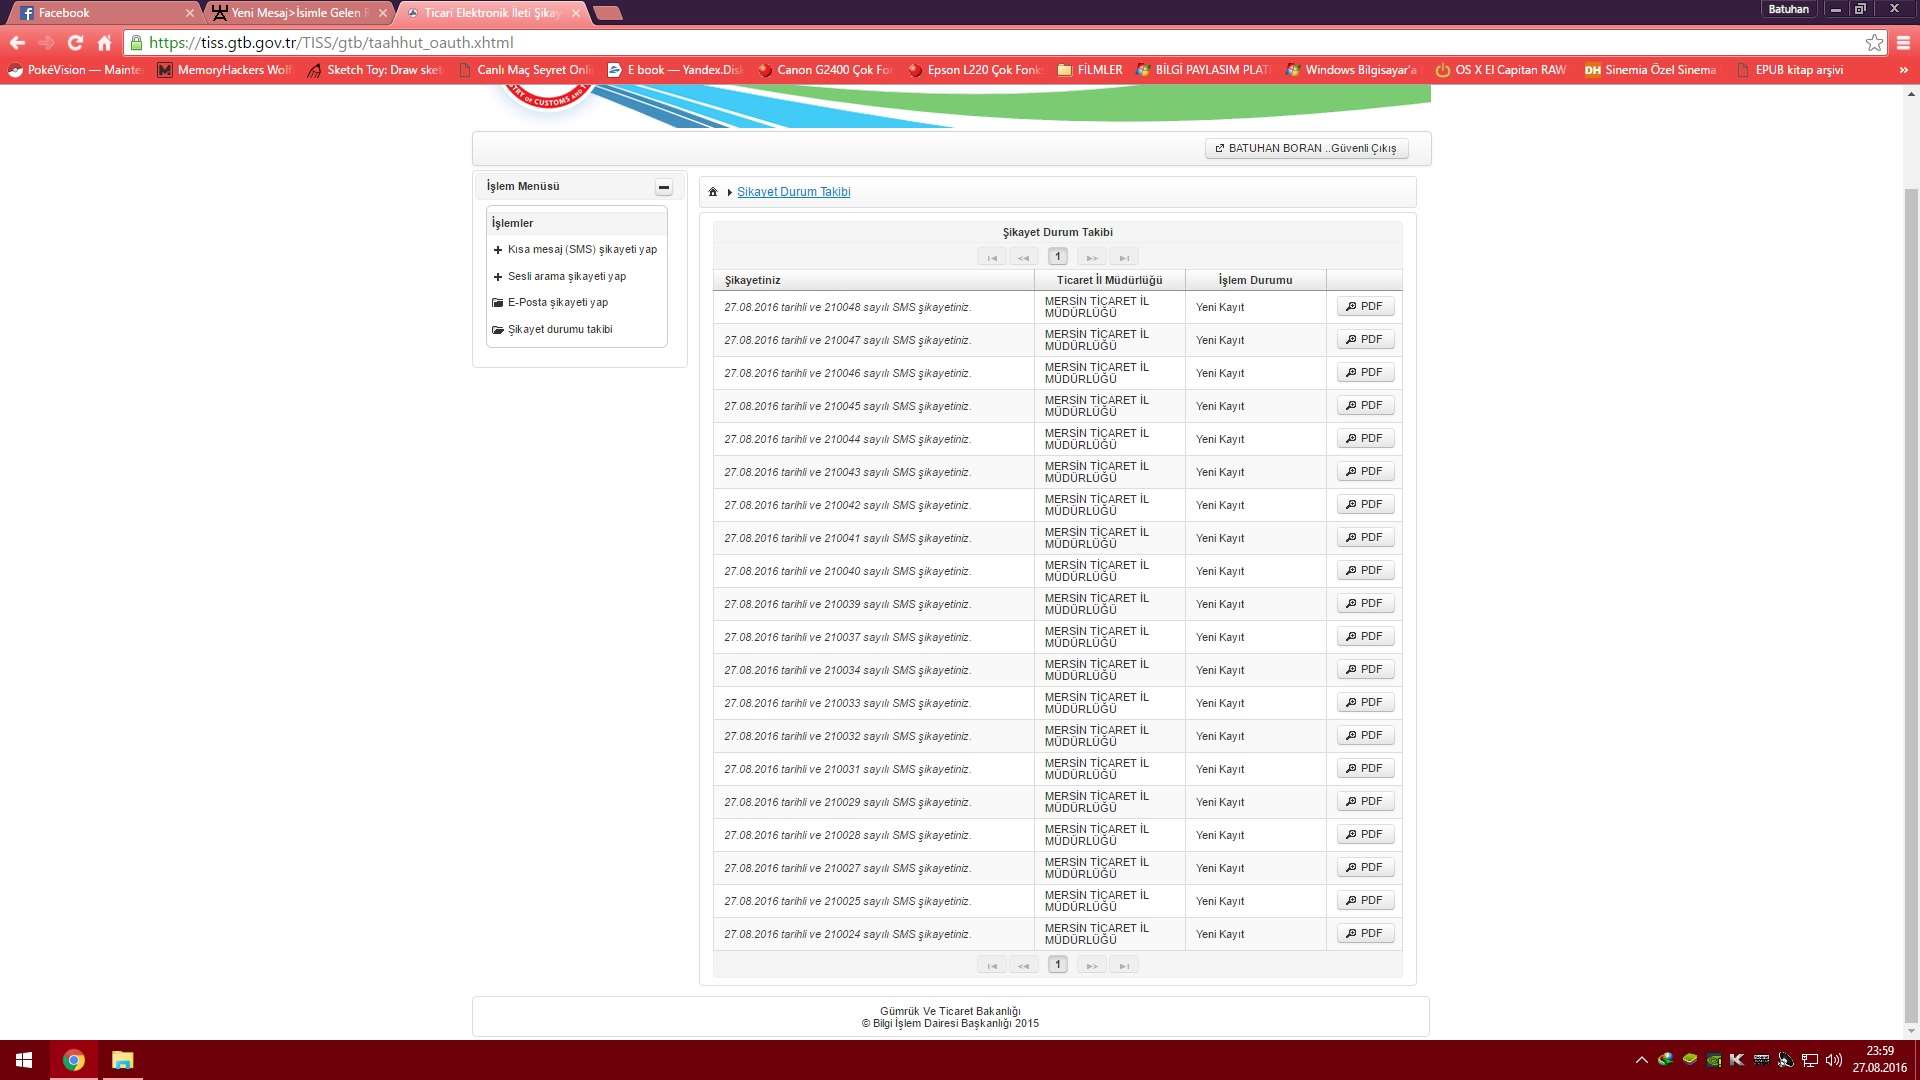Image resolution: width=1920 pixels, height=1080 pixels.
Task: Open Kısa mesaj (SMS) şikayeti yap
Action: tap(582, 250)
